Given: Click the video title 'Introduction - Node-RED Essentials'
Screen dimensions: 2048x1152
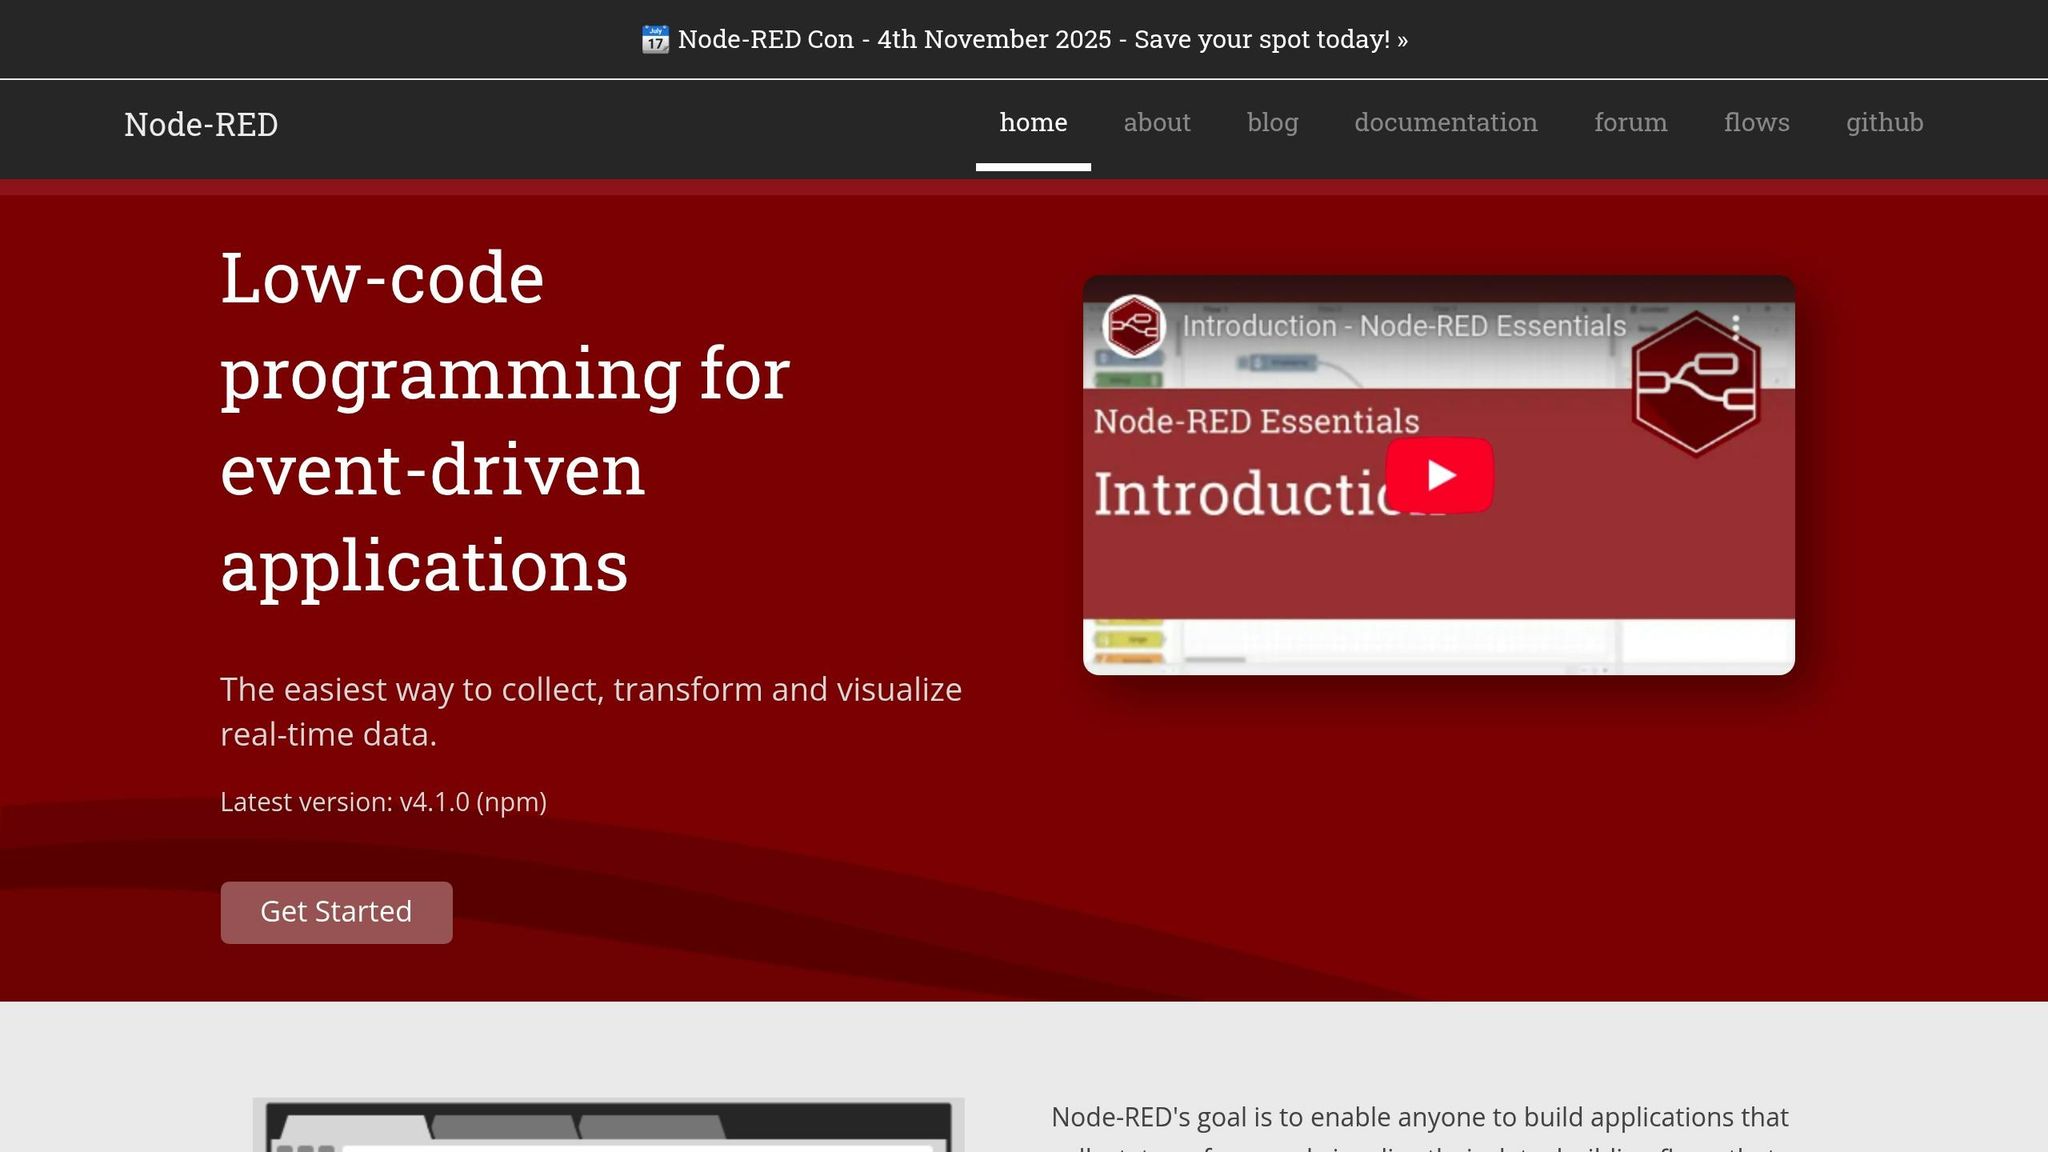Looking at the screenshot, I should pyautogui.click(x=1402, y=325).
